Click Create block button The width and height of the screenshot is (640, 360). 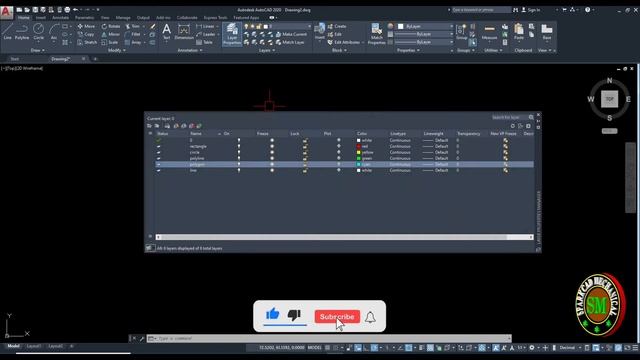[x=337, y=26]
